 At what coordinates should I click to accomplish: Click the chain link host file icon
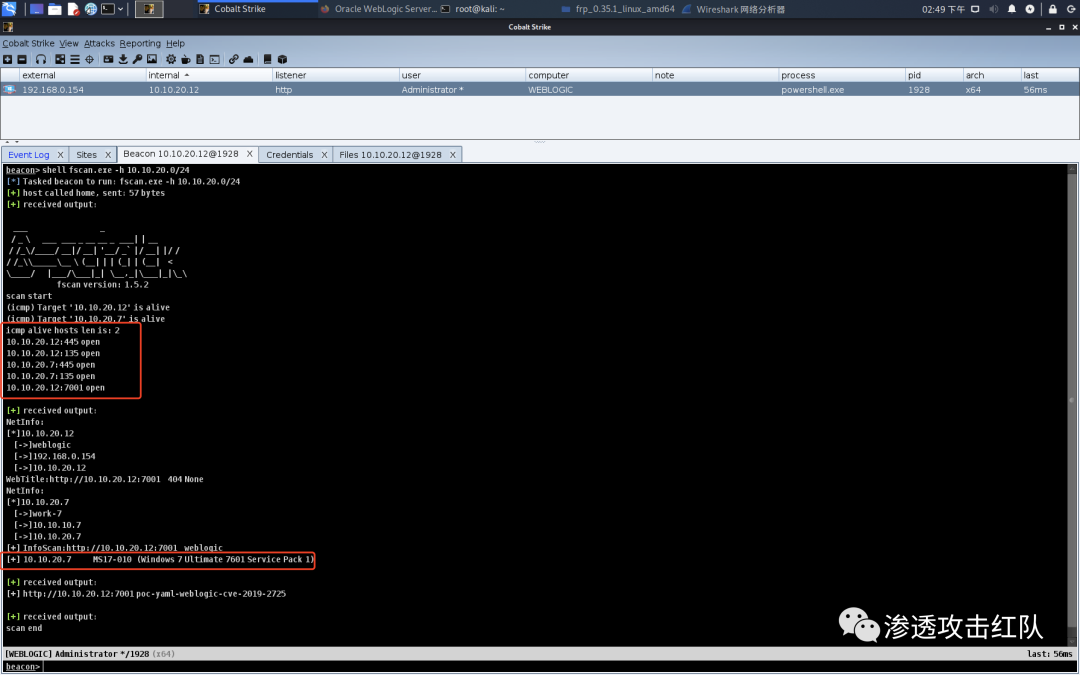[x=233, y=59]
